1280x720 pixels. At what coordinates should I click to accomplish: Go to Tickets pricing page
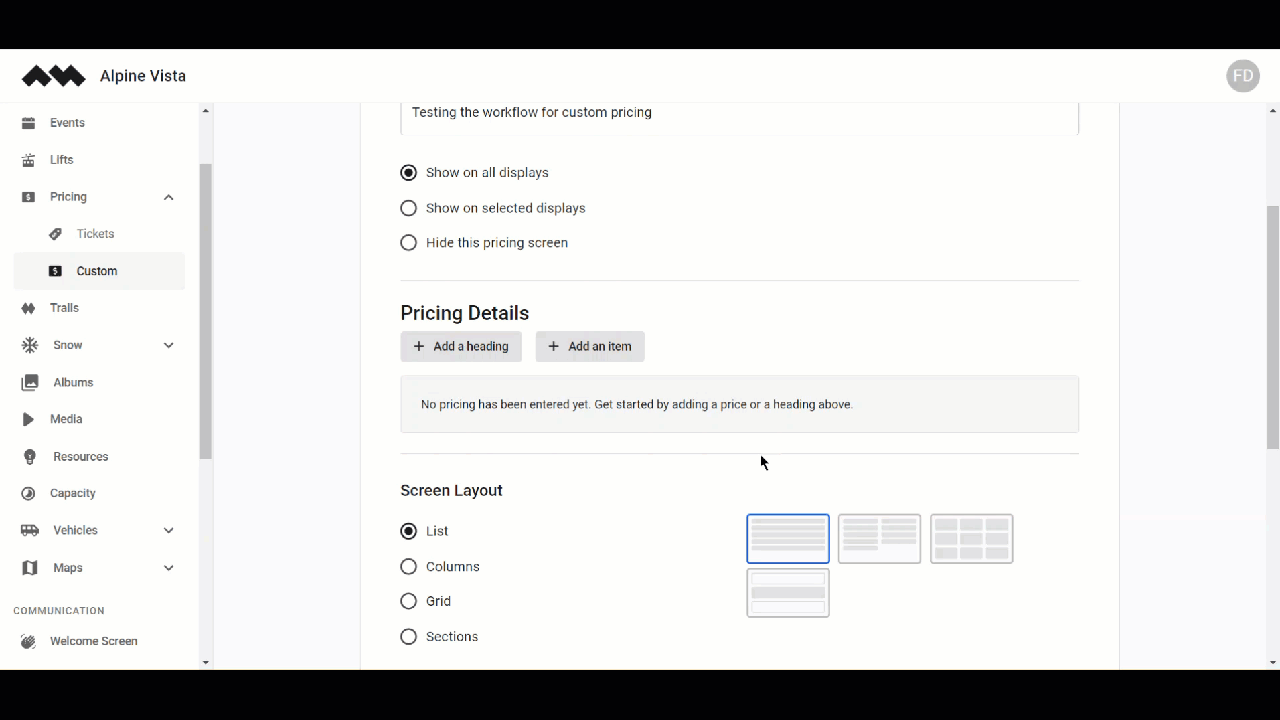[x=99, y=234]
